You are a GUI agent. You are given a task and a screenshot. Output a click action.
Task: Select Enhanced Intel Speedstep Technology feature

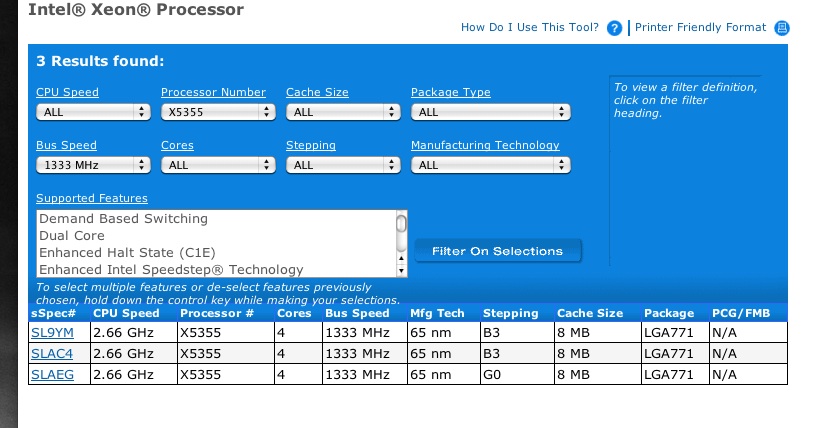(171, 269)
